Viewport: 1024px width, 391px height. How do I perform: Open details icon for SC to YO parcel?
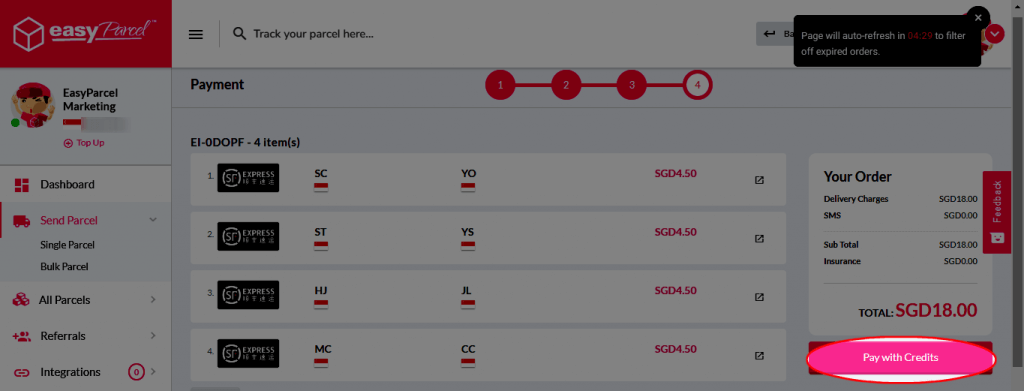click(760, 180)
